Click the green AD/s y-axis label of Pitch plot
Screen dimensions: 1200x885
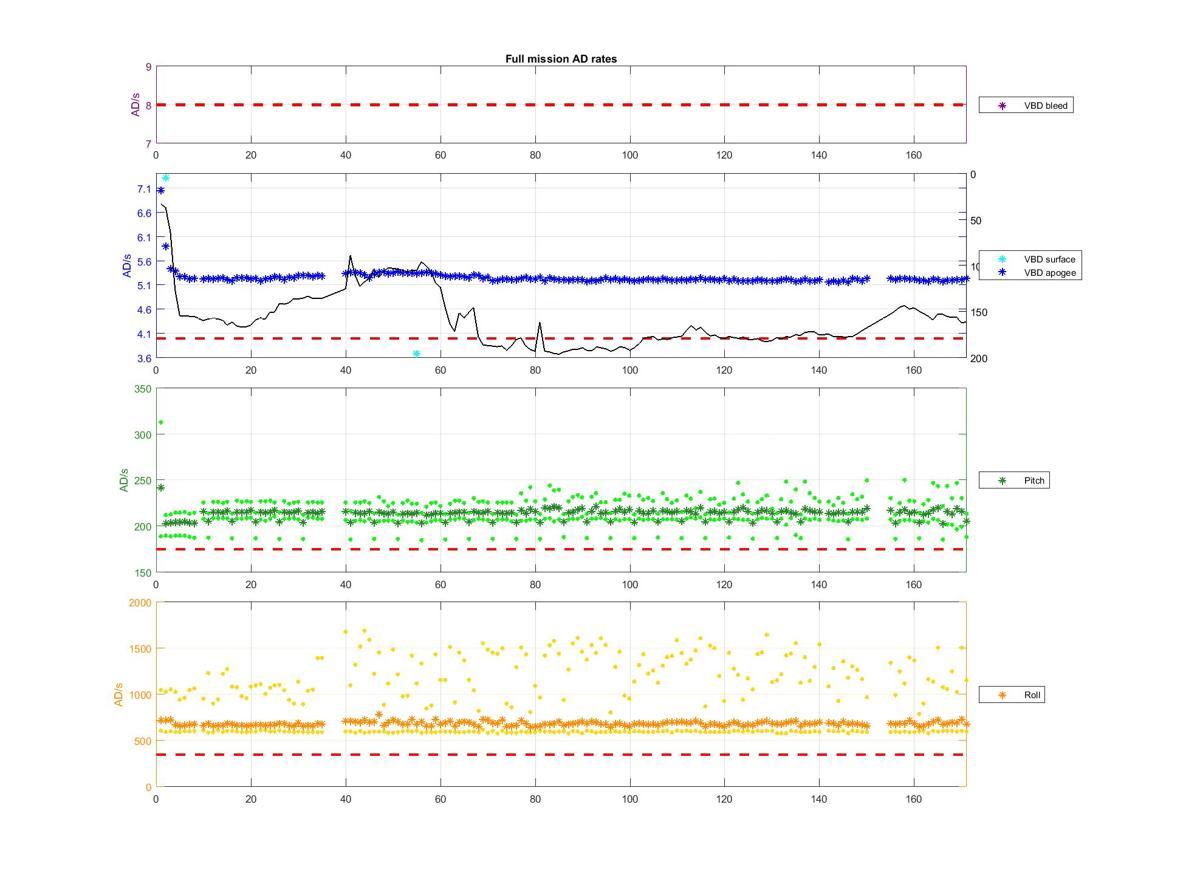(x=124, y=479)
